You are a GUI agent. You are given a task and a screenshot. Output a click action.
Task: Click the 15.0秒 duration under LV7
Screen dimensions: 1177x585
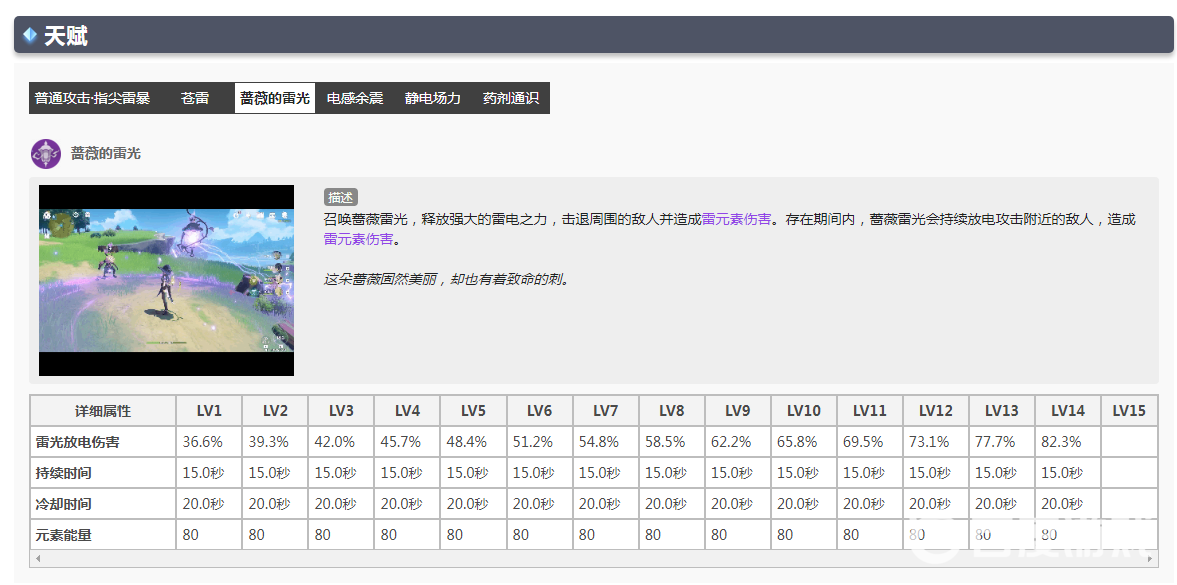600,473
